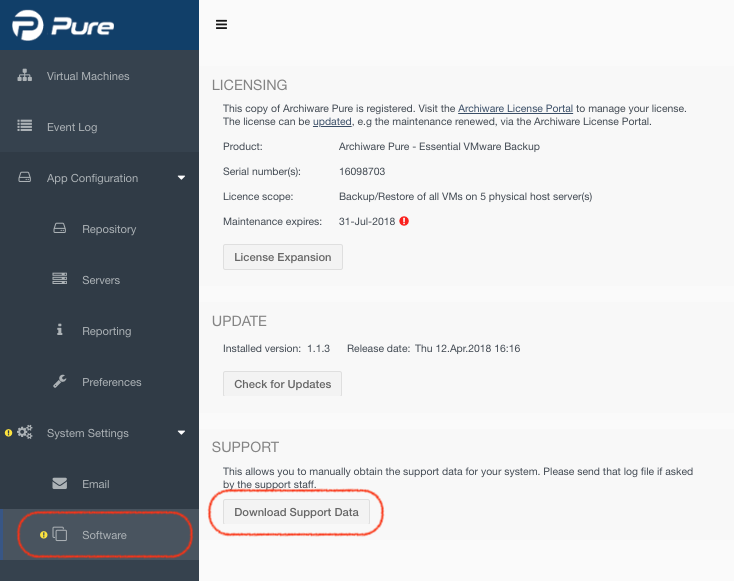Click the Event Log list icon

24,126
